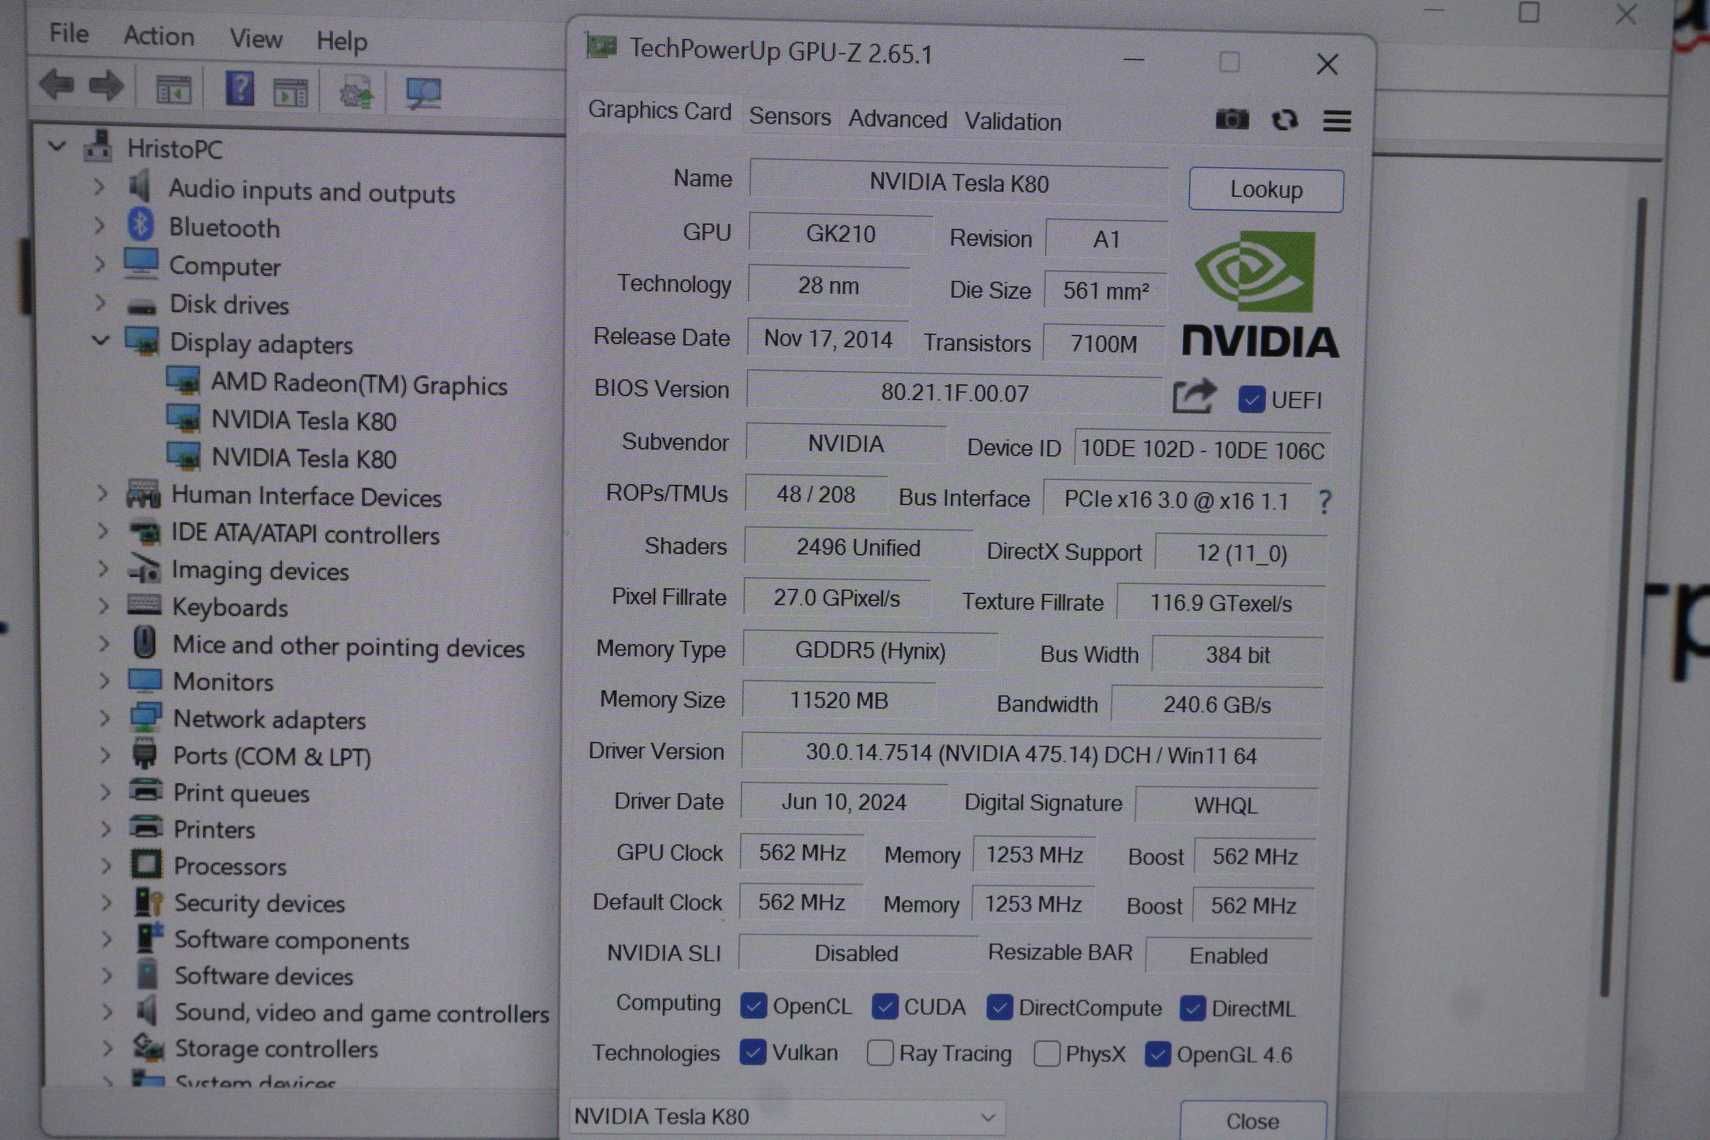
Task: Open the File menu in Device Manager
Action: pos(69,33)
